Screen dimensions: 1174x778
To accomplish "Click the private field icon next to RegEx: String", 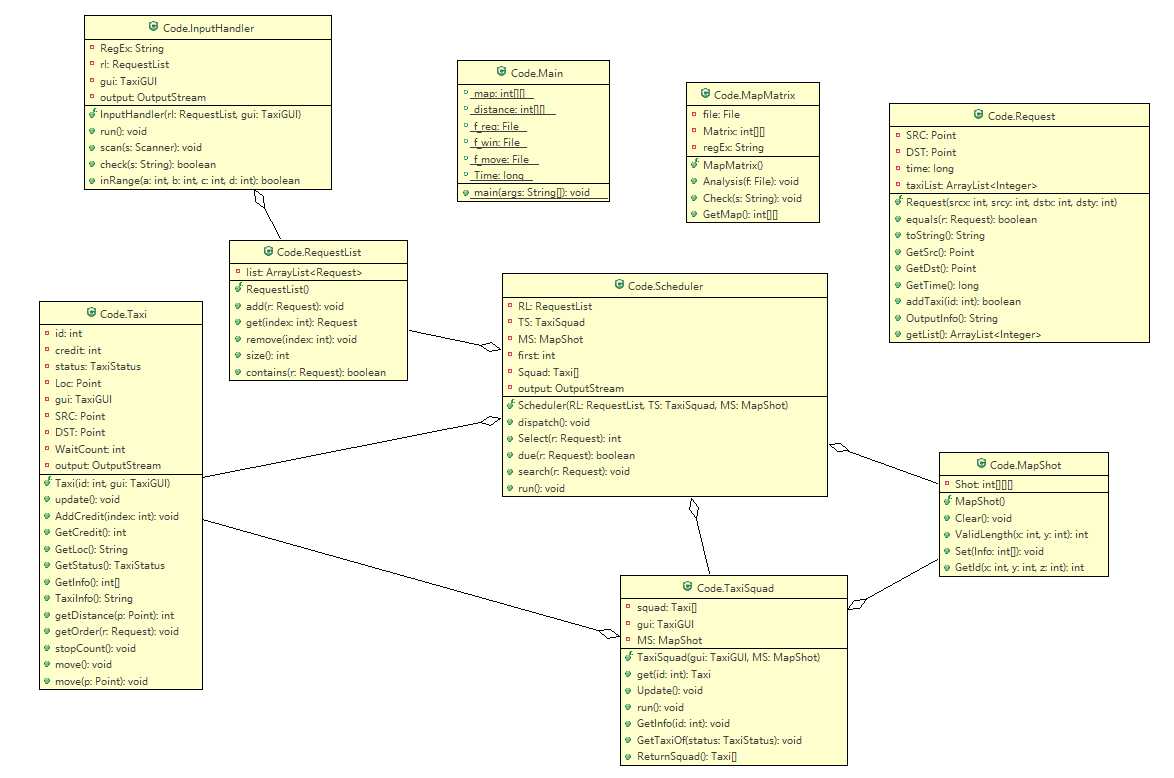I will (x=92, y=47).
